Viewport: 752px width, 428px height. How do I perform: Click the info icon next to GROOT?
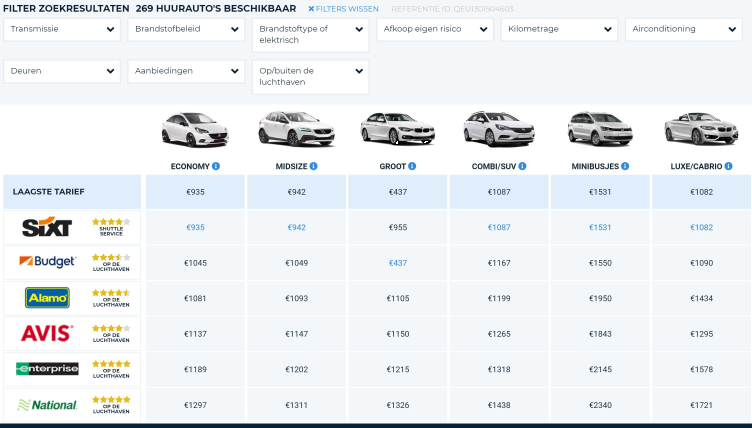point(411,166)
